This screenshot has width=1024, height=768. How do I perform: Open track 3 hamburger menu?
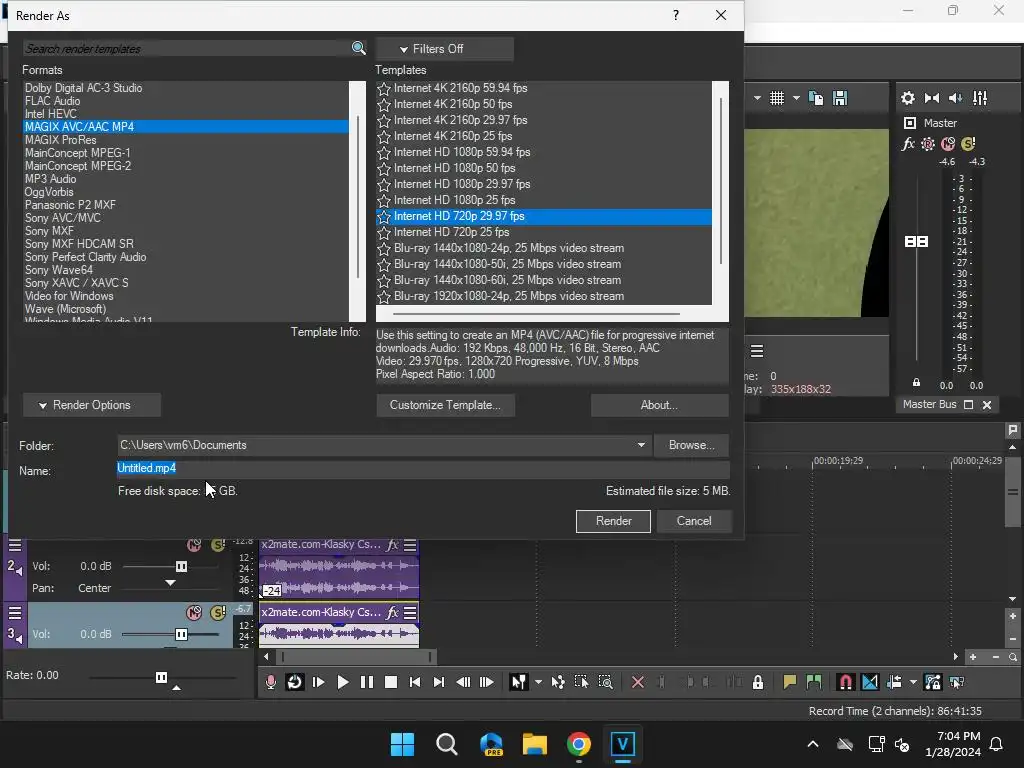click(x=14, y=613)
